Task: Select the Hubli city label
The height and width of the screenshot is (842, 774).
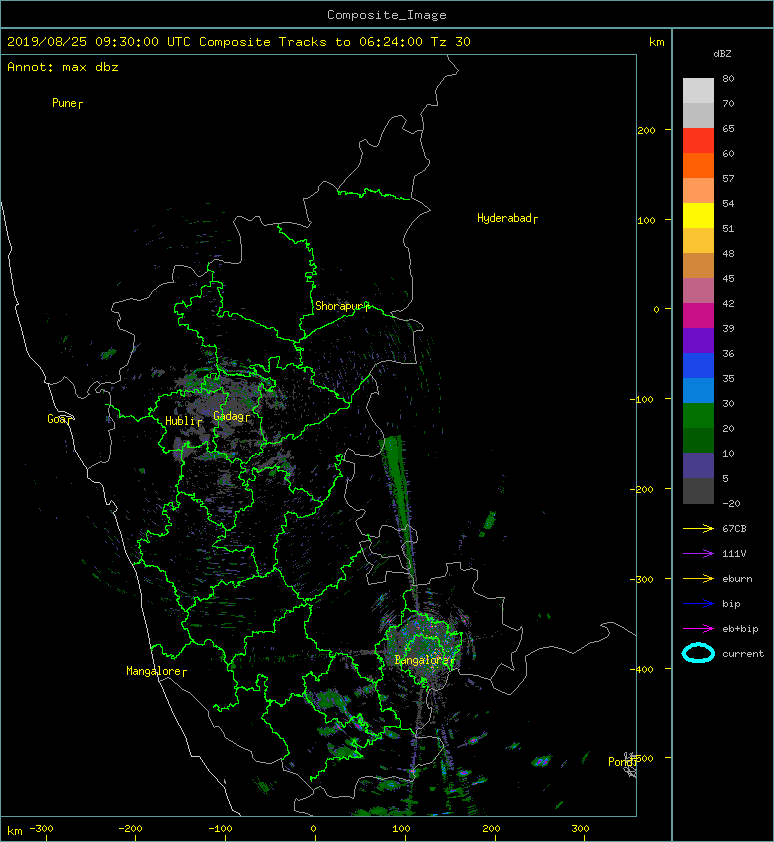Action: click(x=183, y=421)
